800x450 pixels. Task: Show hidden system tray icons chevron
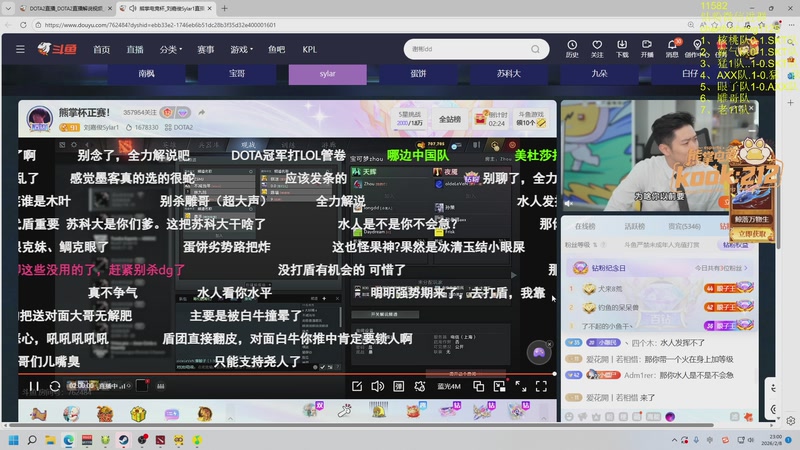point(674,440)
